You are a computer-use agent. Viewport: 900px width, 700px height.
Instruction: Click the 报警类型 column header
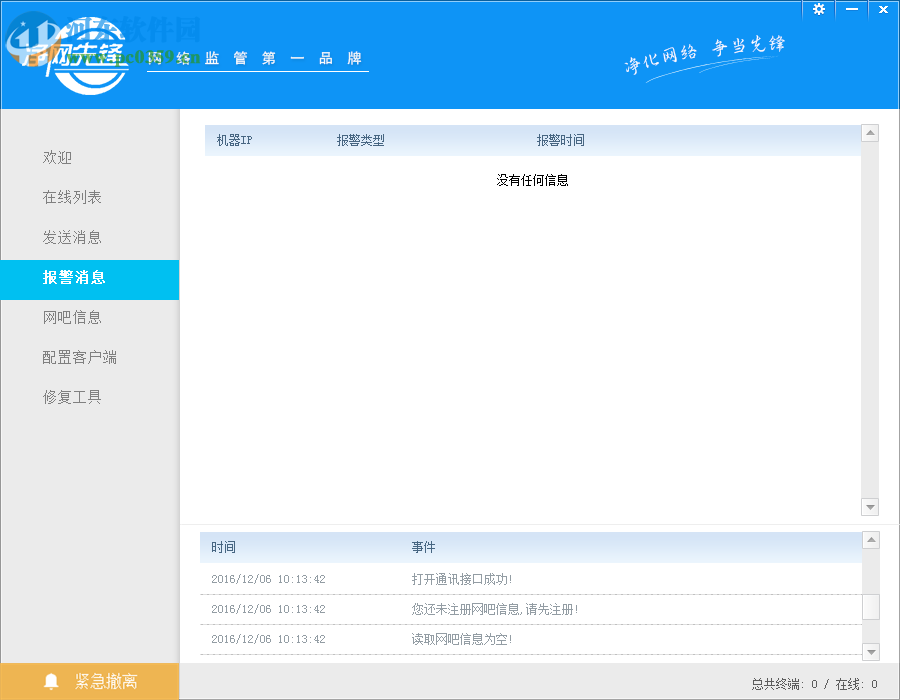[360, 140]
